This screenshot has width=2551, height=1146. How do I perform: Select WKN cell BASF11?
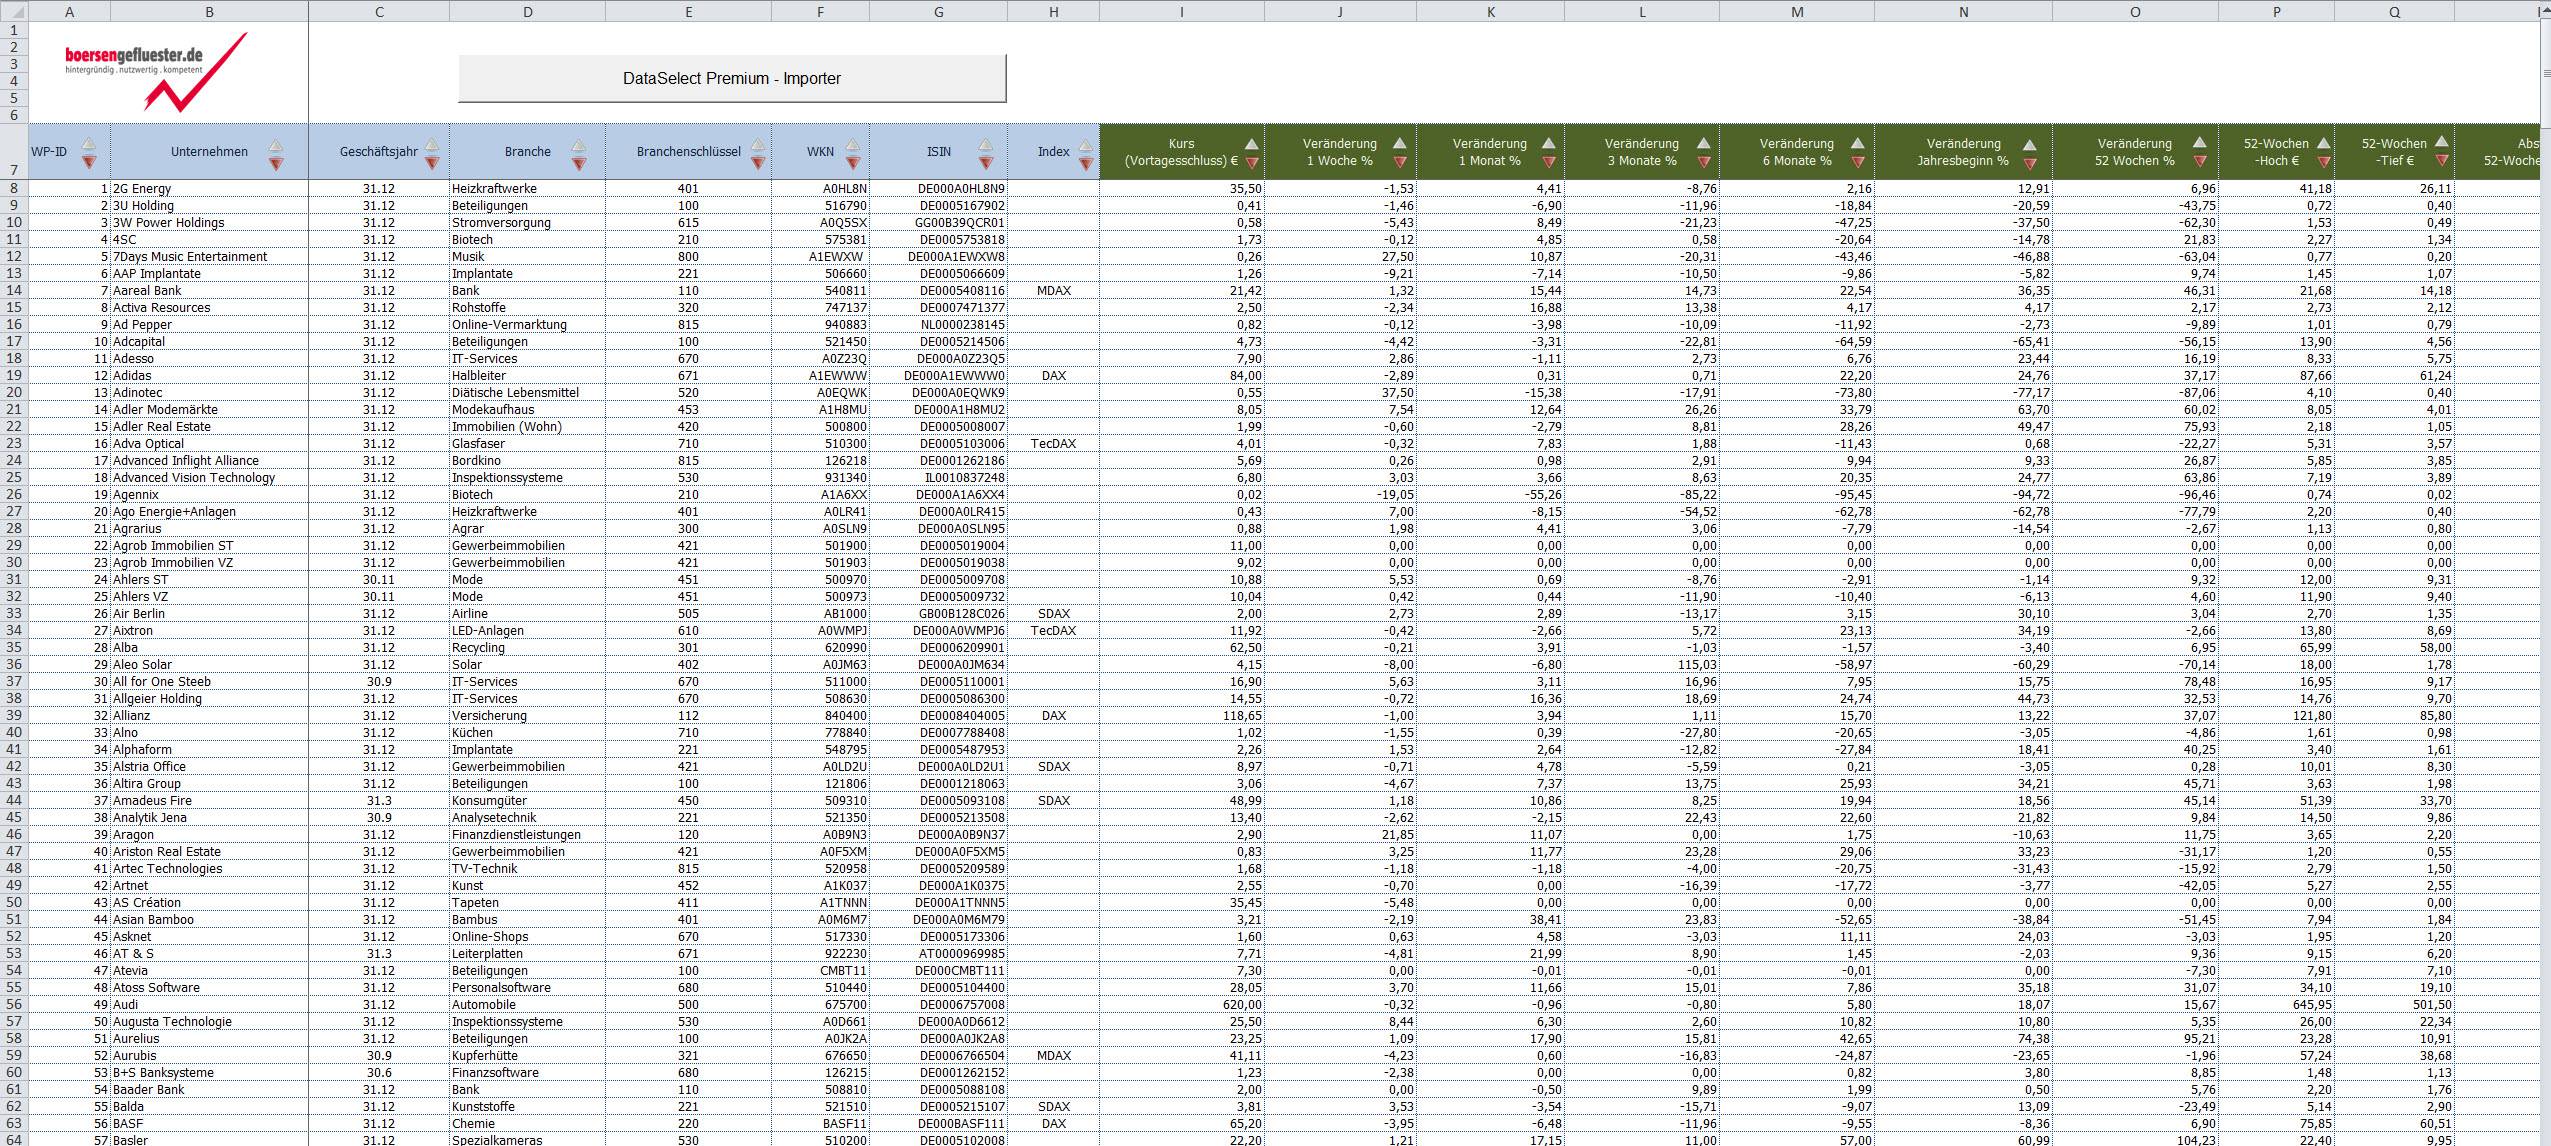(x=820, y=1123)
